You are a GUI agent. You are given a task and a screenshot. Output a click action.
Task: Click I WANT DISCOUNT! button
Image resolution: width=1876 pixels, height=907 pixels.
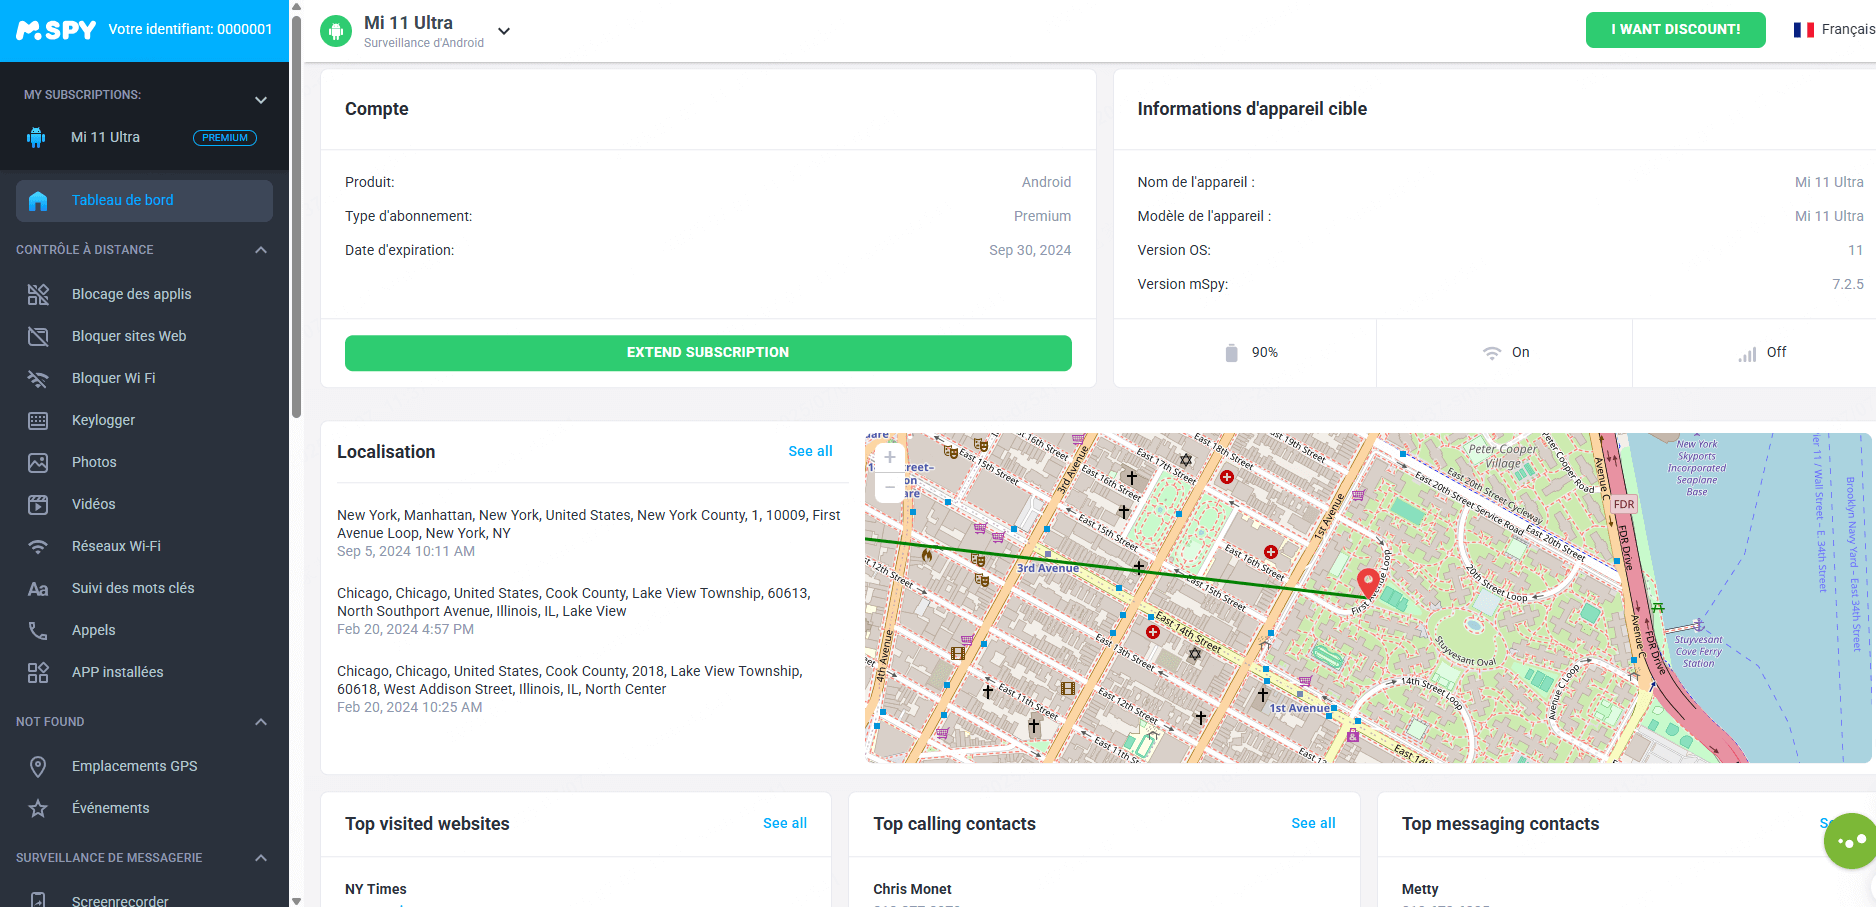(x=1675, y=30)
